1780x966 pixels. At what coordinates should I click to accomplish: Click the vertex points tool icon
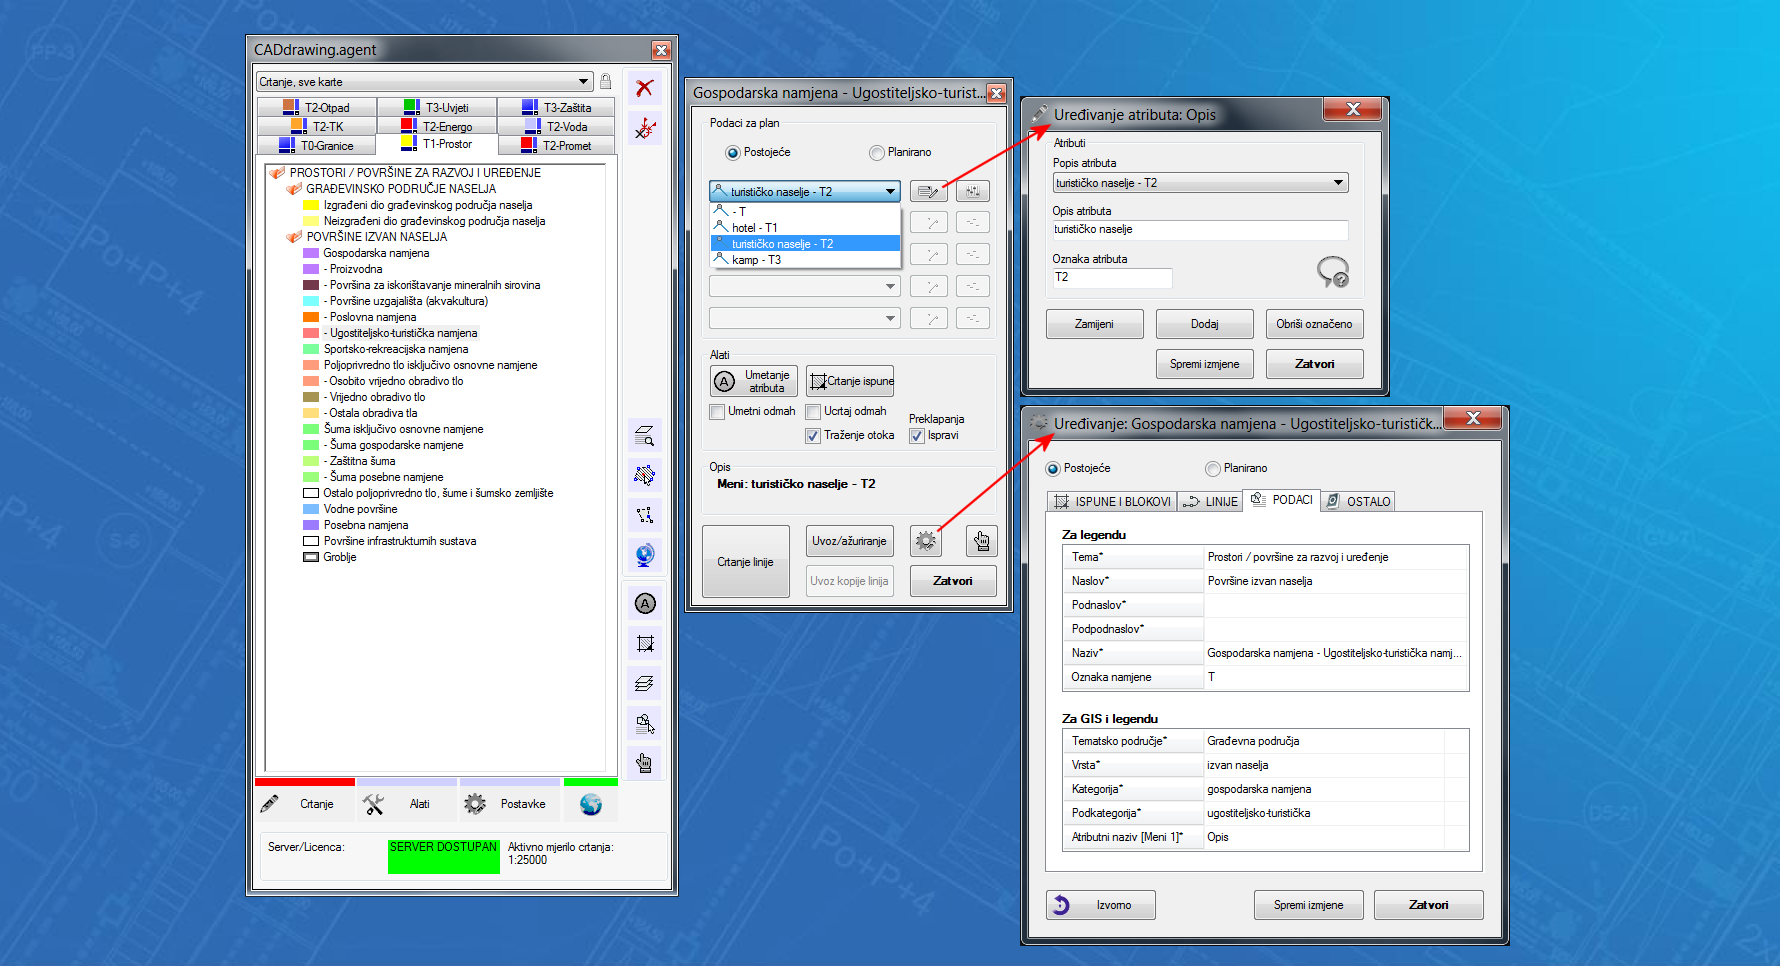pos(645,515)
